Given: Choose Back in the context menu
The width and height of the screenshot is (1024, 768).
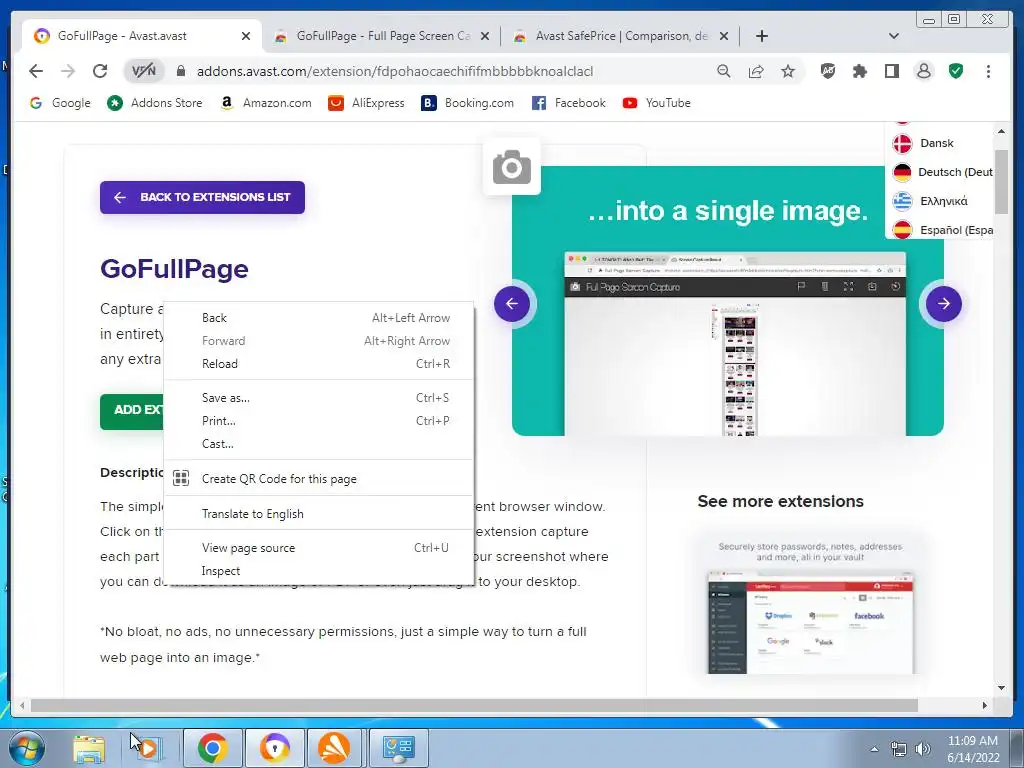Looking at the screenshot, I should click(319, 318).
